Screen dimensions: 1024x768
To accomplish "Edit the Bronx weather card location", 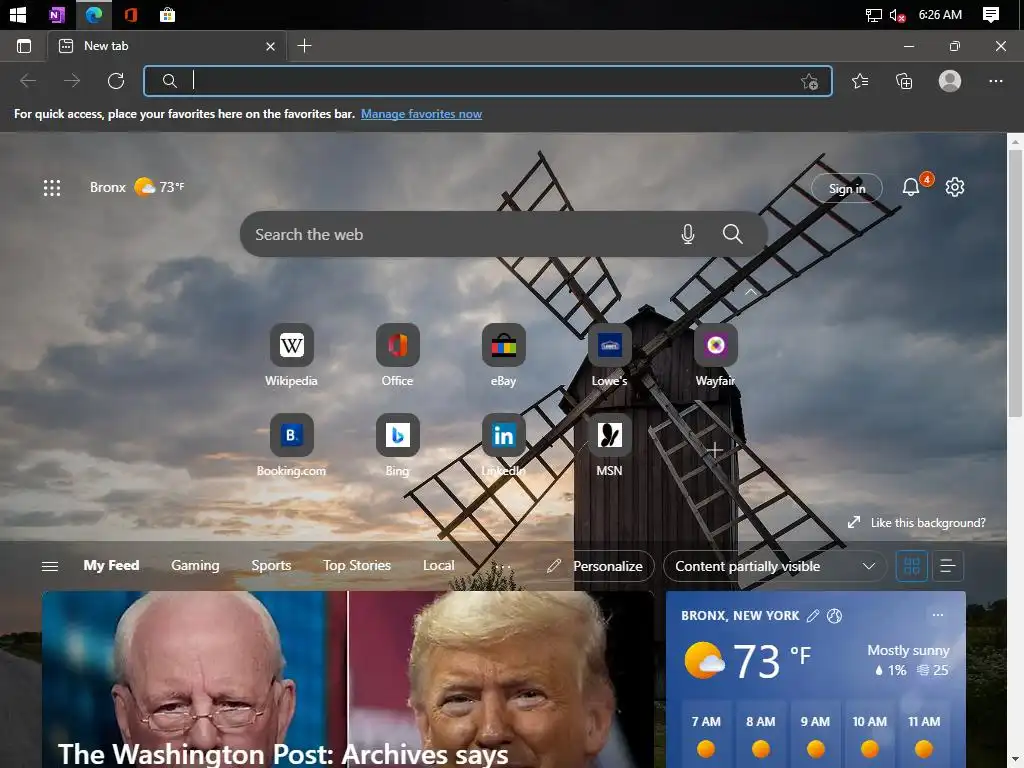I will pyautogui.click(x=812, y=616).
